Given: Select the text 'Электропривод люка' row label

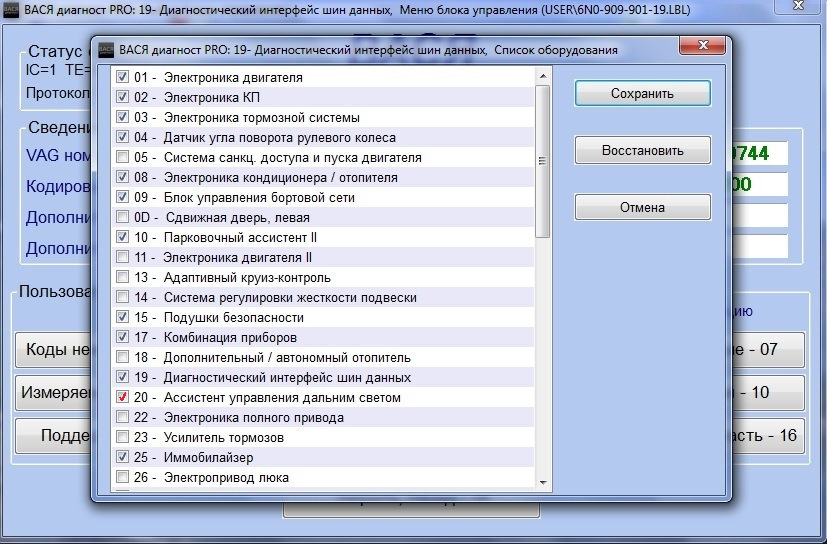Looking at the screenshot, I should tap(226, 478).
